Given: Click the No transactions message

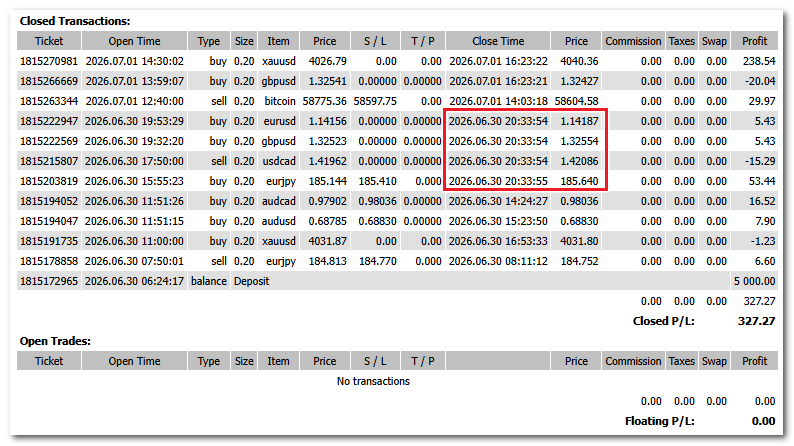Looking at the screenshot, I should (373, 381).
